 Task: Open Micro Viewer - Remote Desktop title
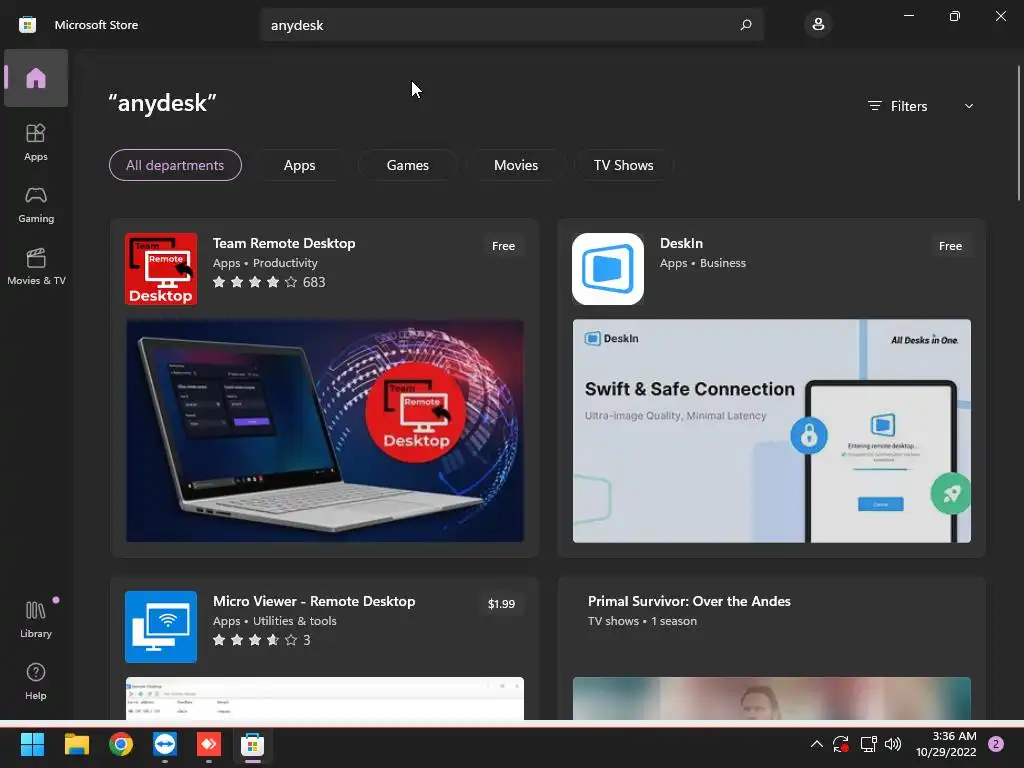tap(314, 601)
